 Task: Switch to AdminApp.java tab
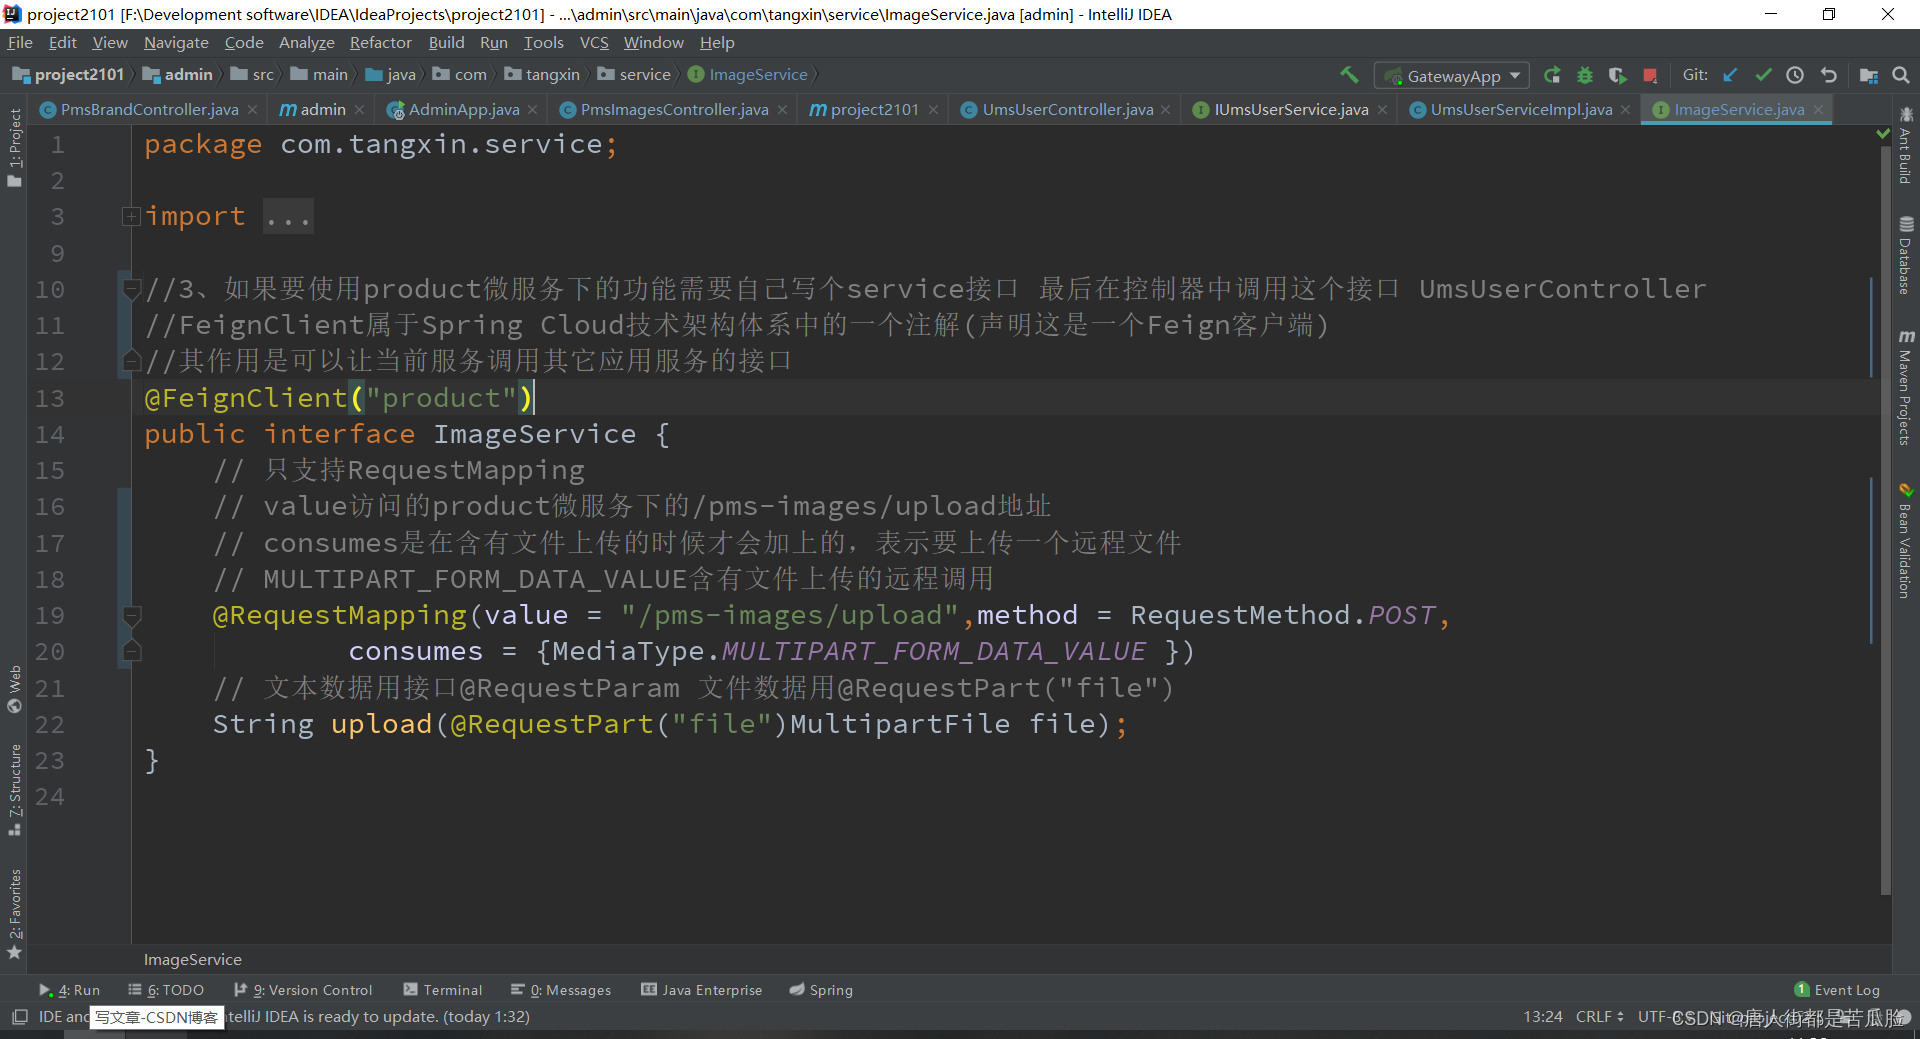tap(463, 110)
